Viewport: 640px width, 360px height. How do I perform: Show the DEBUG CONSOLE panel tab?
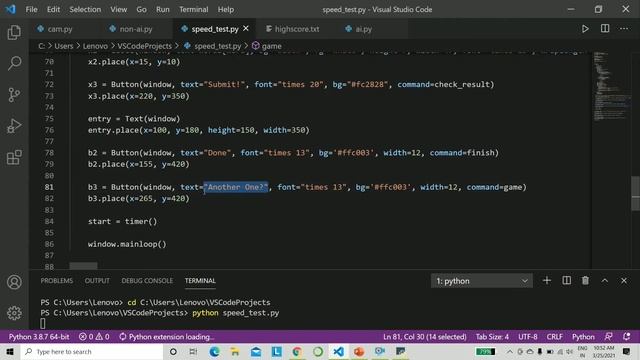pos(147,281)
